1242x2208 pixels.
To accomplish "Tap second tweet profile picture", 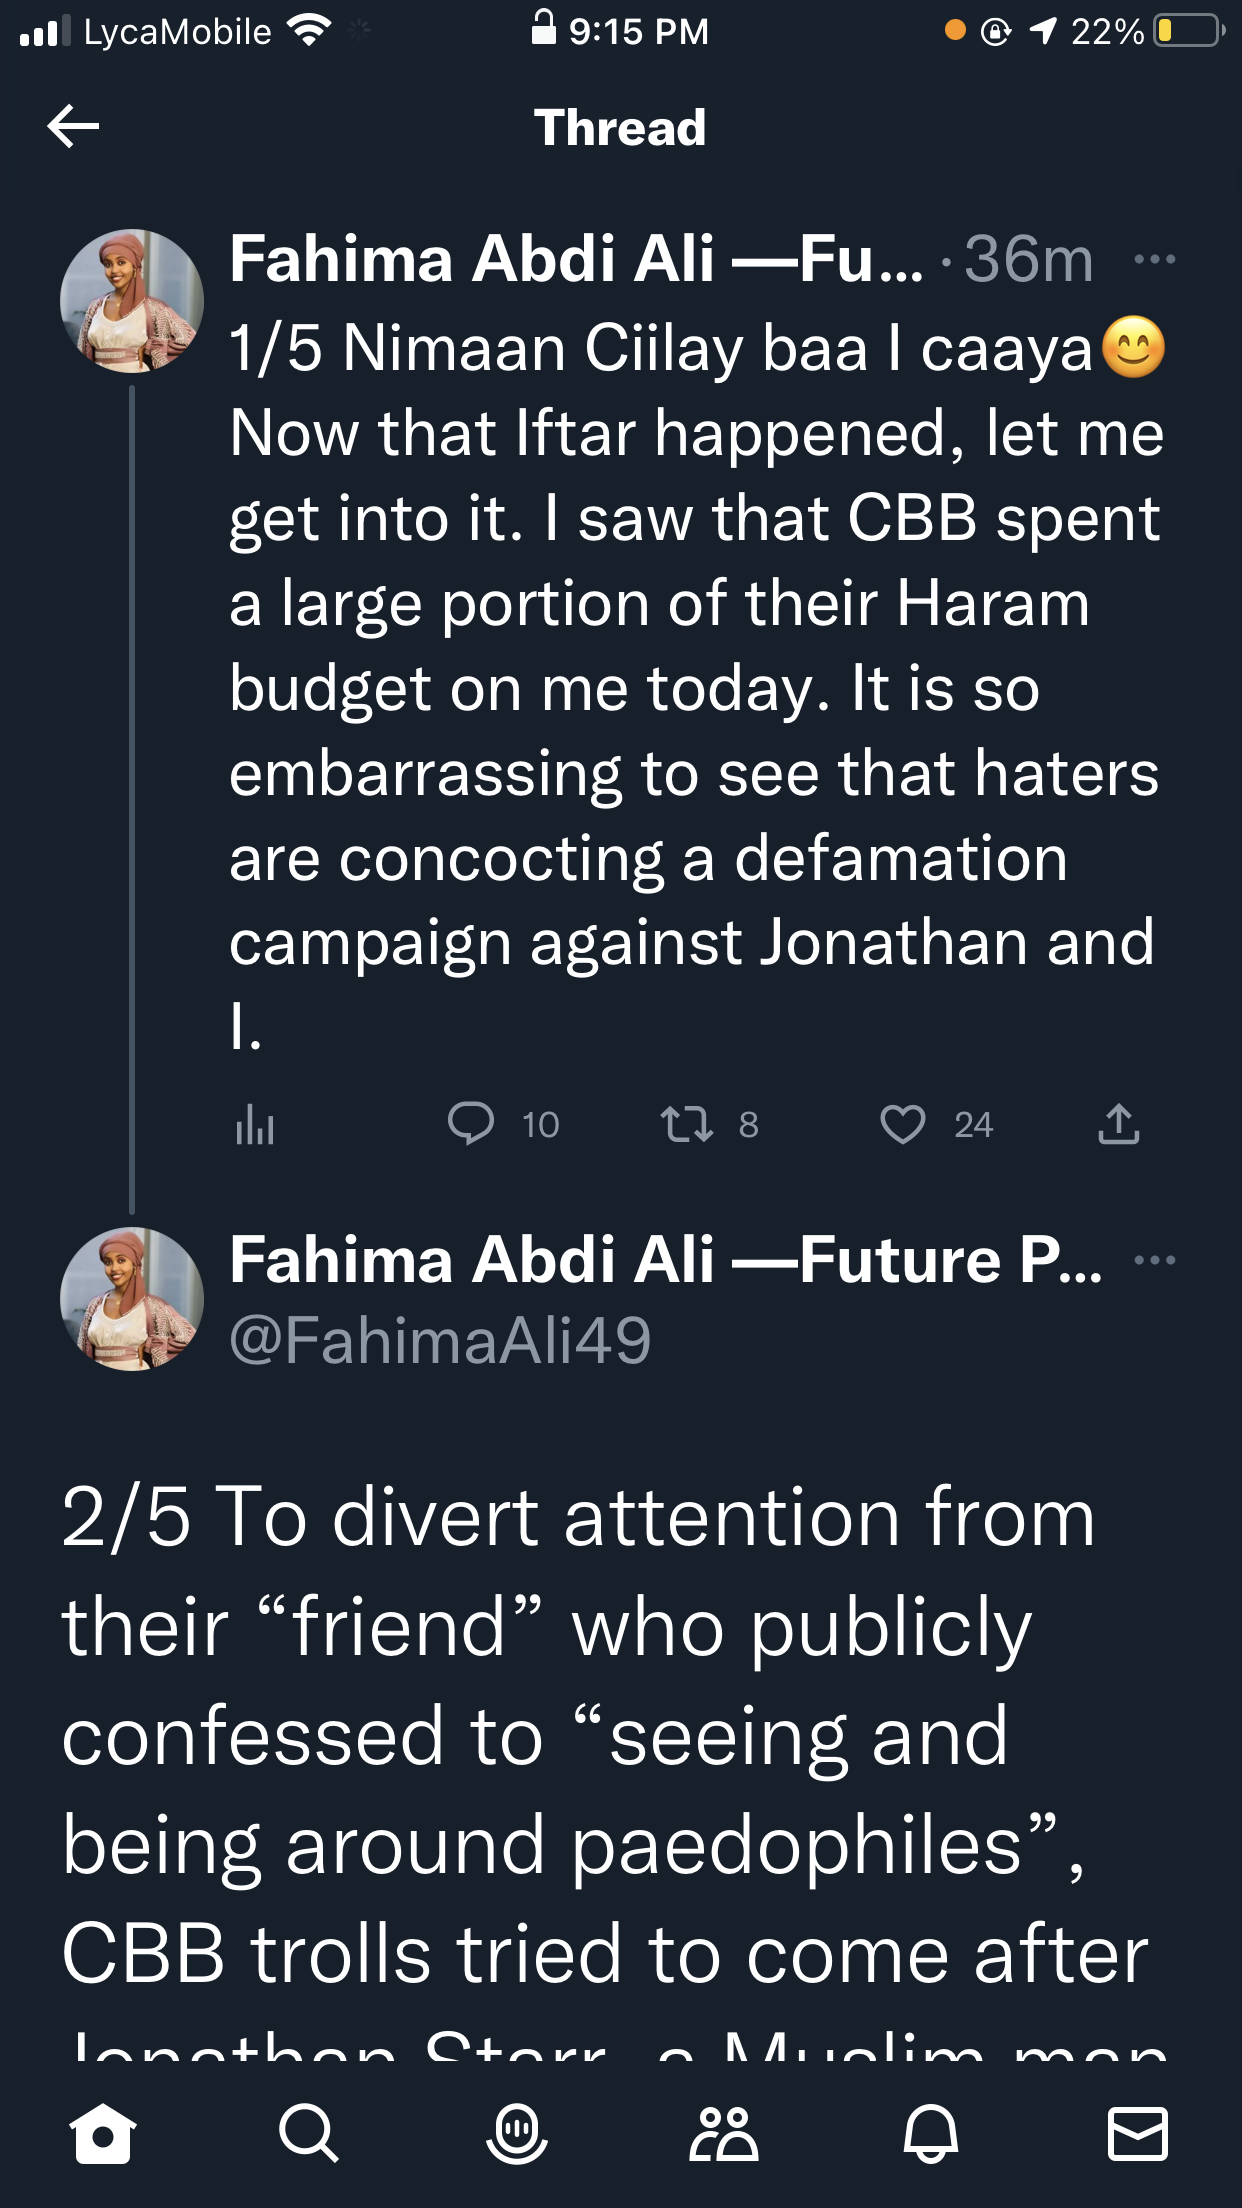I will pyautogui.click(x=132, y=1299).
